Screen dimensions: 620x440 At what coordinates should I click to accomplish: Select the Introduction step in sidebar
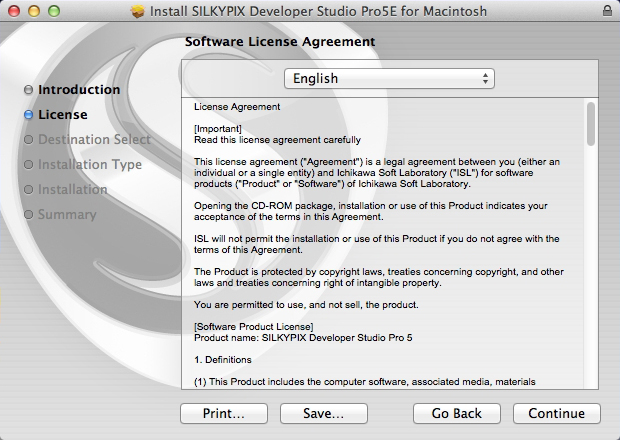[79, 90]
